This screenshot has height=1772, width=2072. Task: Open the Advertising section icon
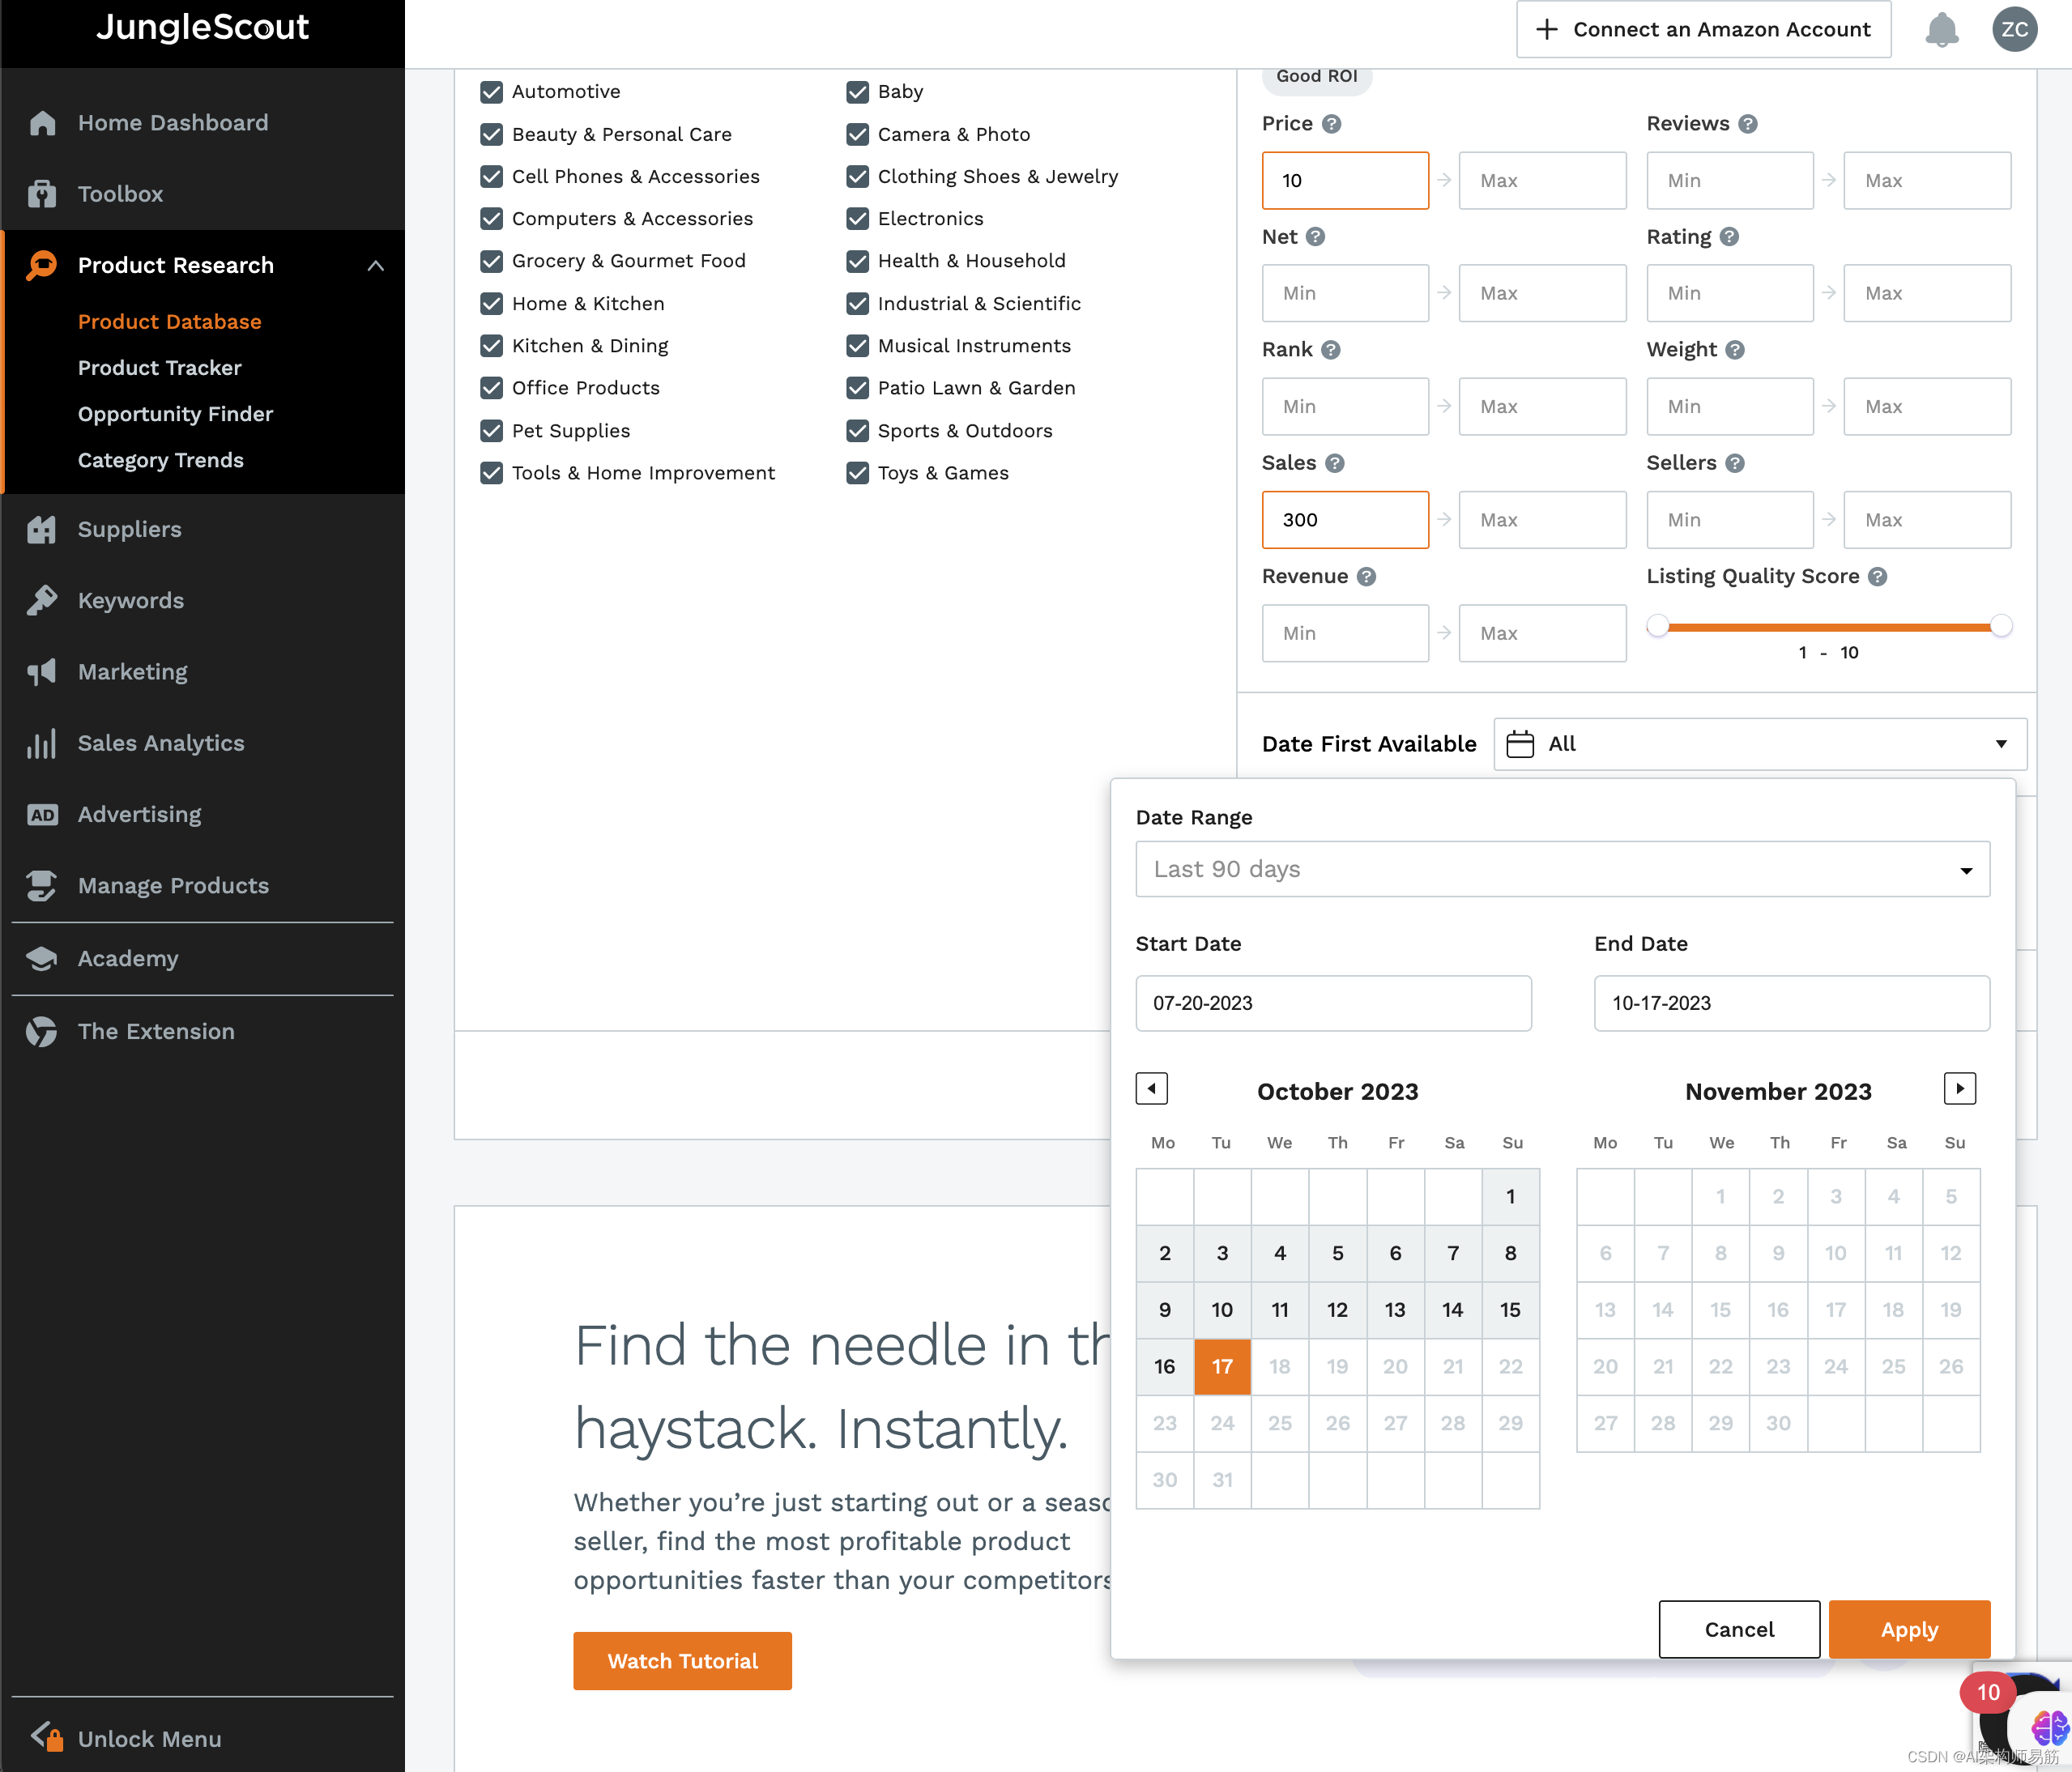42,814
